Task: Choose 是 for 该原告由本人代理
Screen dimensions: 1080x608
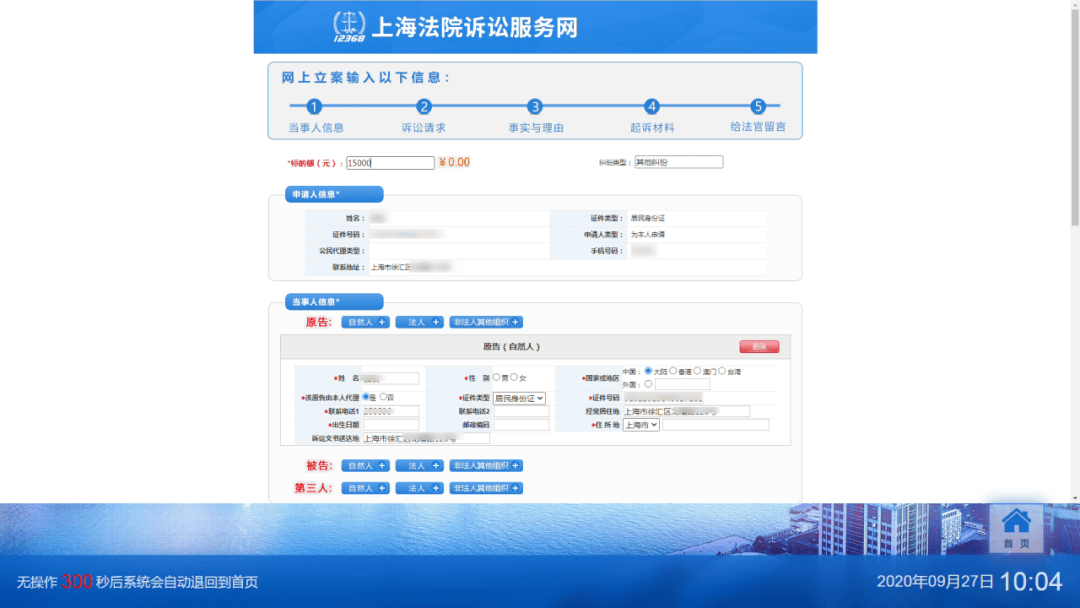Action: (366, 397)
